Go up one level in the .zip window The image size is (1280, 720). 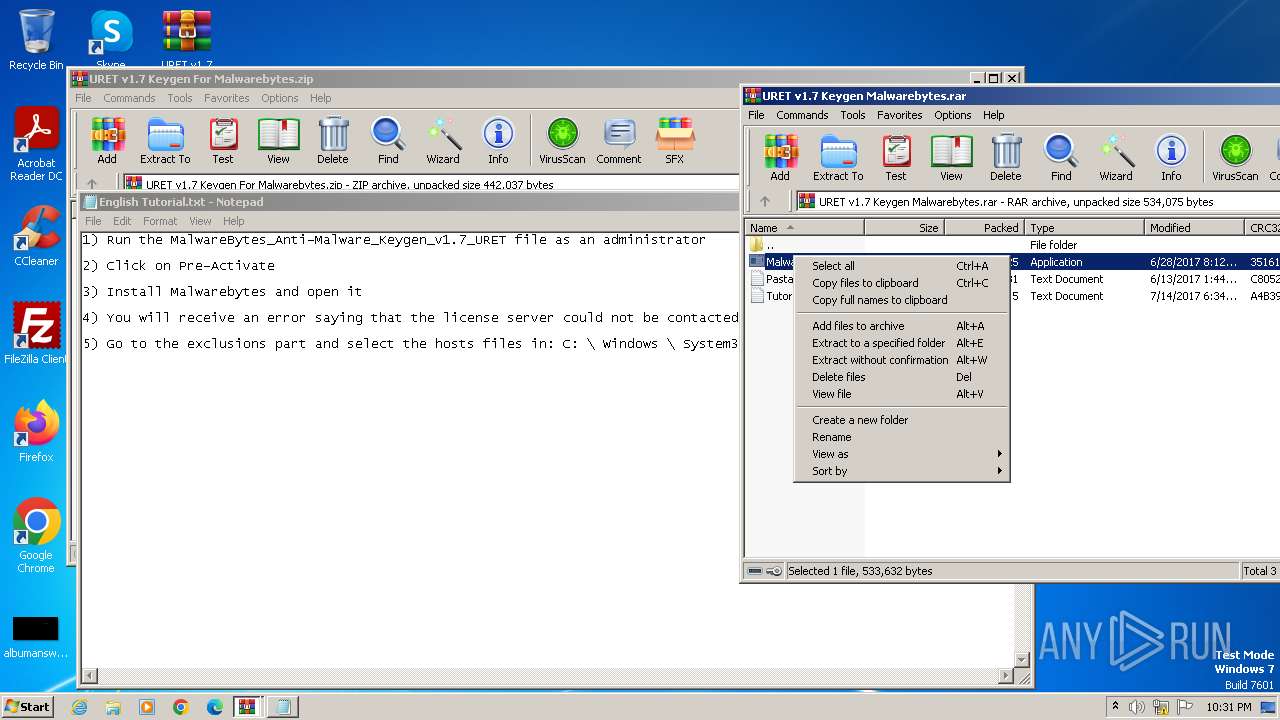[92, 185]
